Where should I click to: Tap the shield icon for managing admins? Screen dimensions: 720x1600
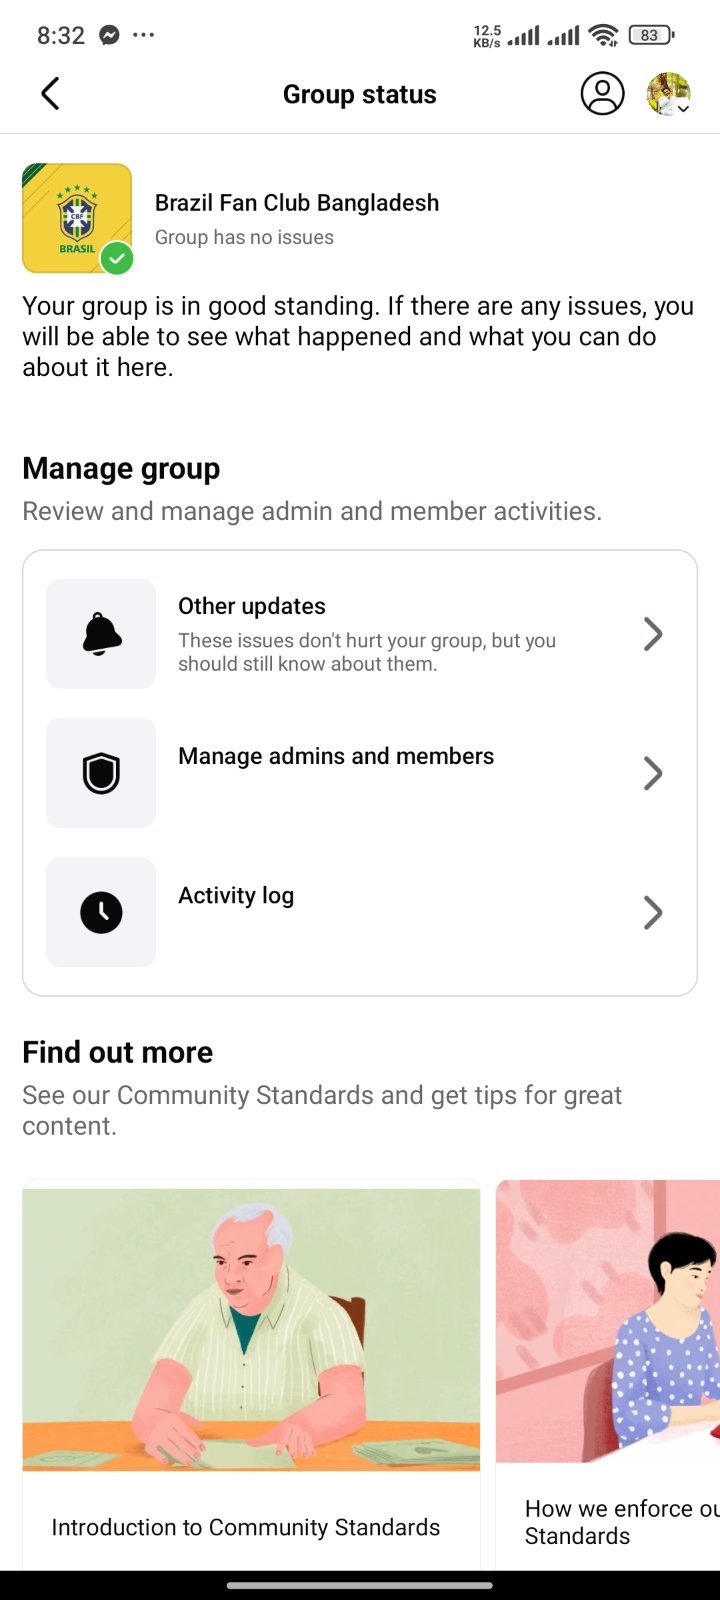point(101,773)
